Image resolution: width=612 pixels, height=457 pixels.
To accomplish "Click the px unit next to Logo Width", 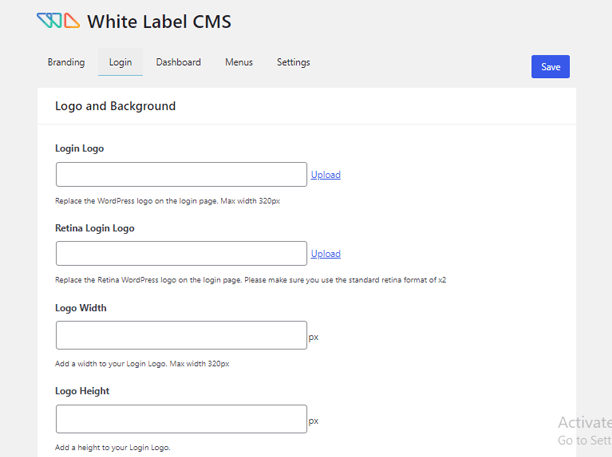I will point(313,337).
